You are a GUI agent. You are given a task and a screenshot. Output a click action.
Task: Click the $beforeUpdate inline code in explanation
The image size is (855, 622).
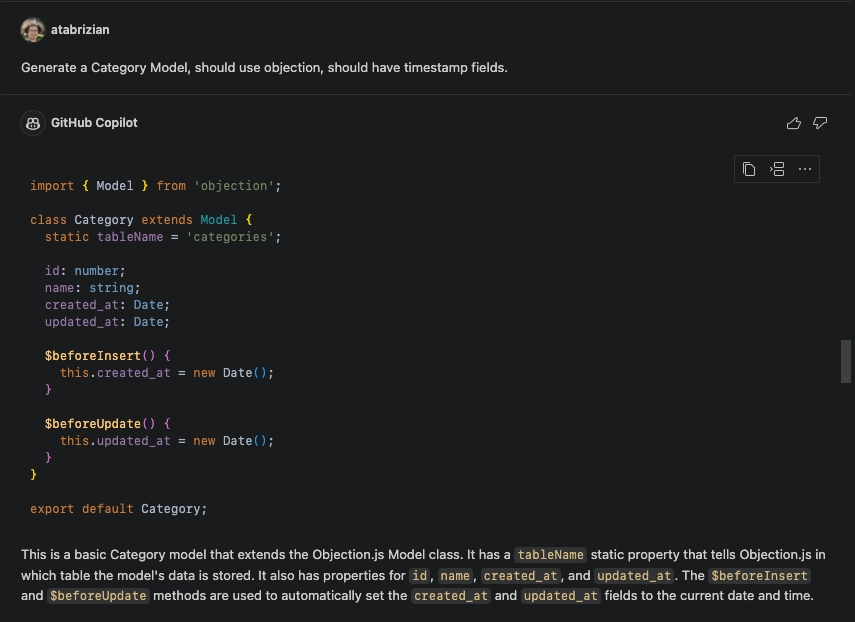[x=98, y=596]
